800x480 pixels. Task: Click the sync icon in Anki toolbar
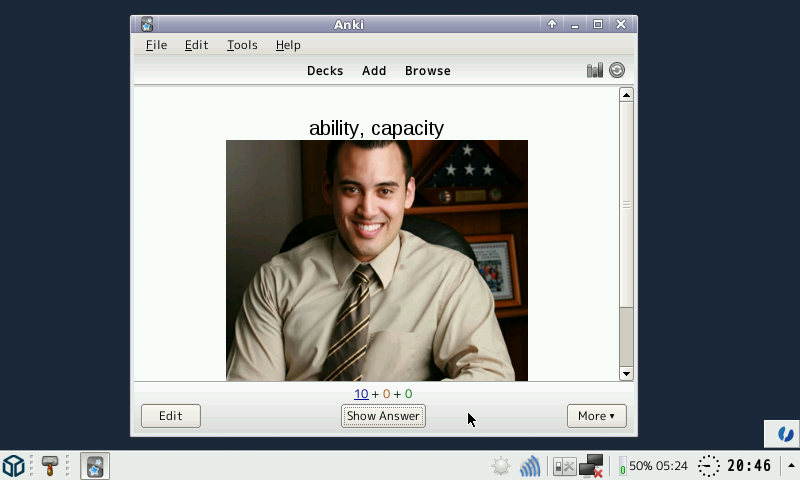[x=617, y=70]
